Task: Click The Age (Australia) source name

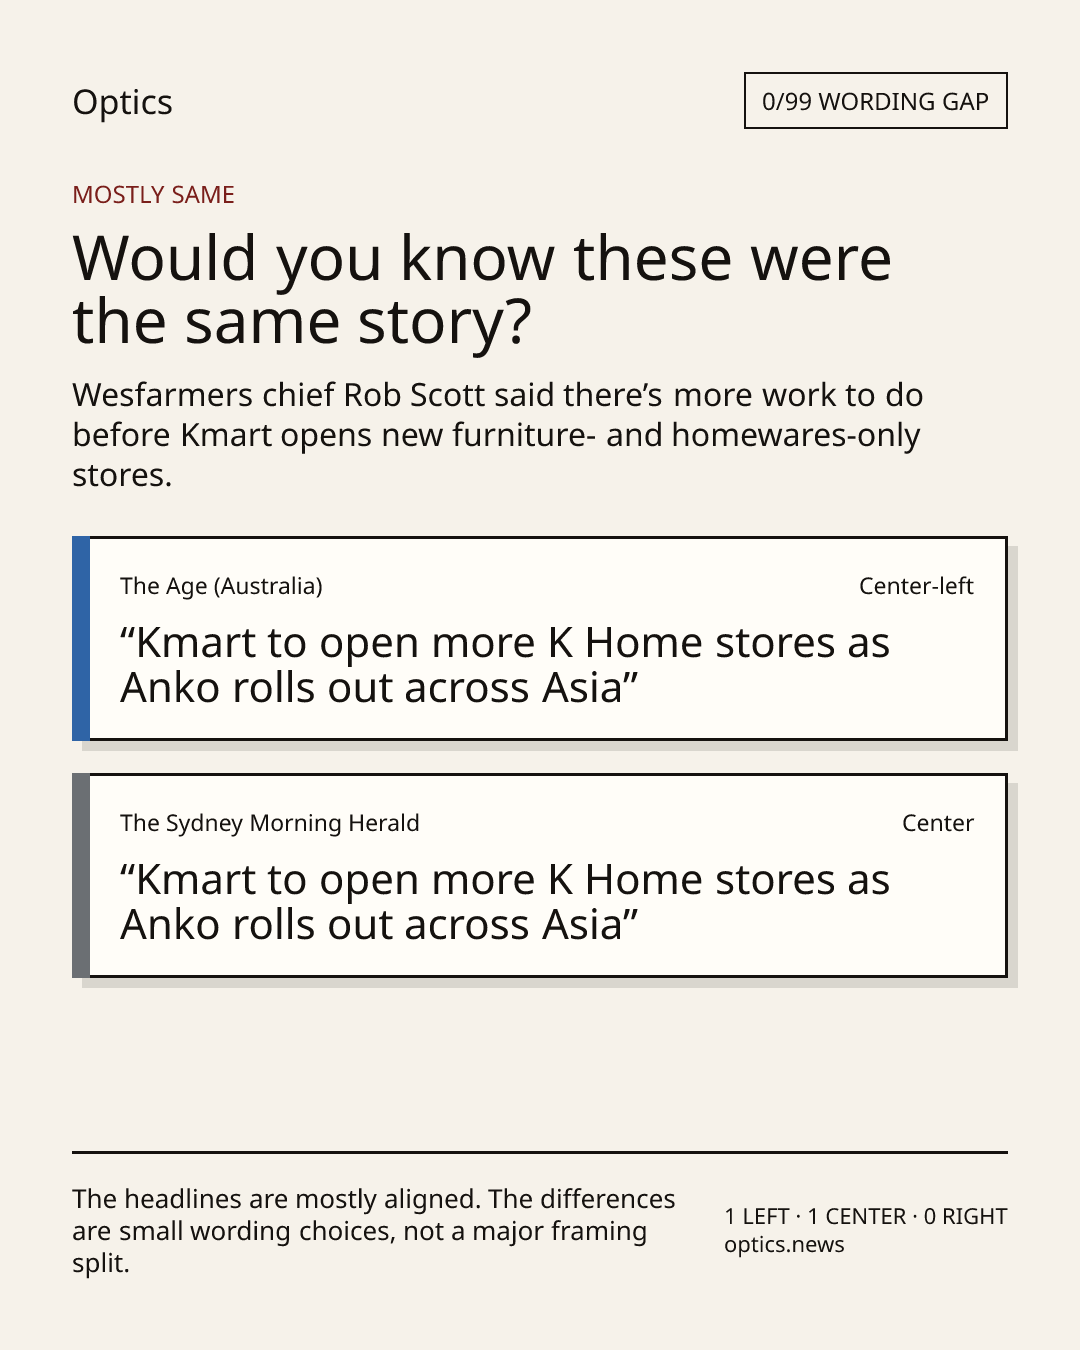Action: tap(221, 586)
